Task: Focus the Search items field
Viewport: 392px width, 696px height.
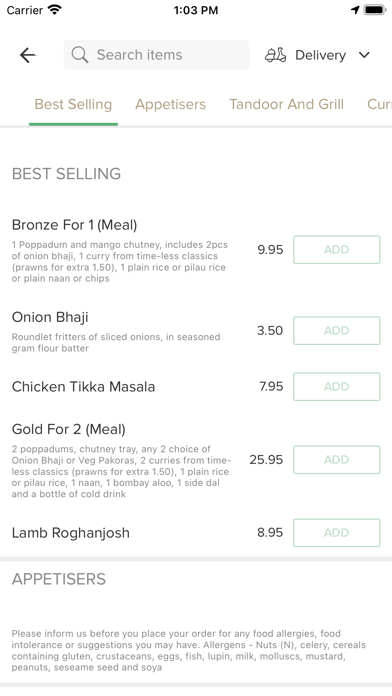Action: (157, 55)
